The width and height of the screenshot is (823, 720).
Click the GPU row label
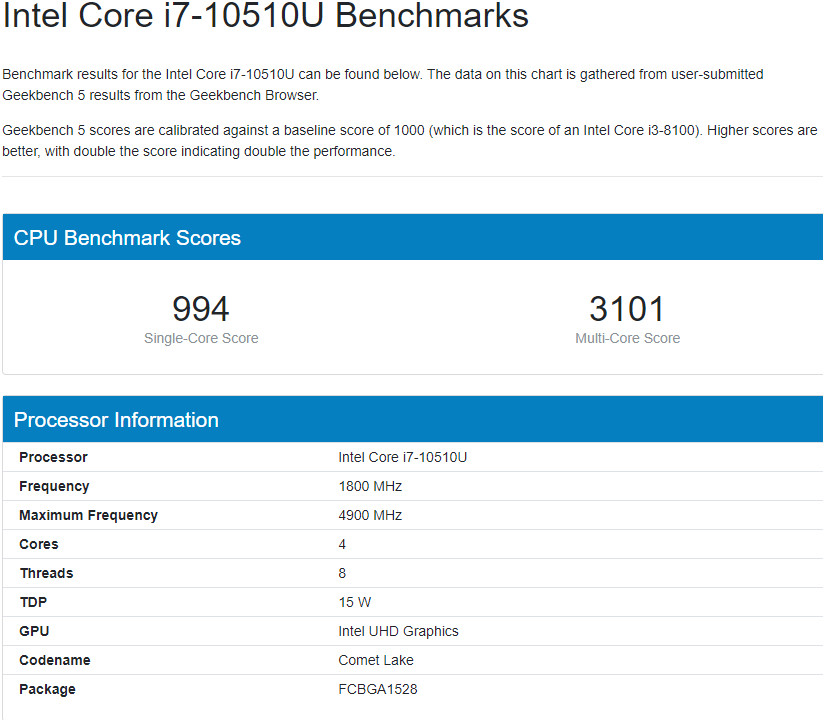34,631
